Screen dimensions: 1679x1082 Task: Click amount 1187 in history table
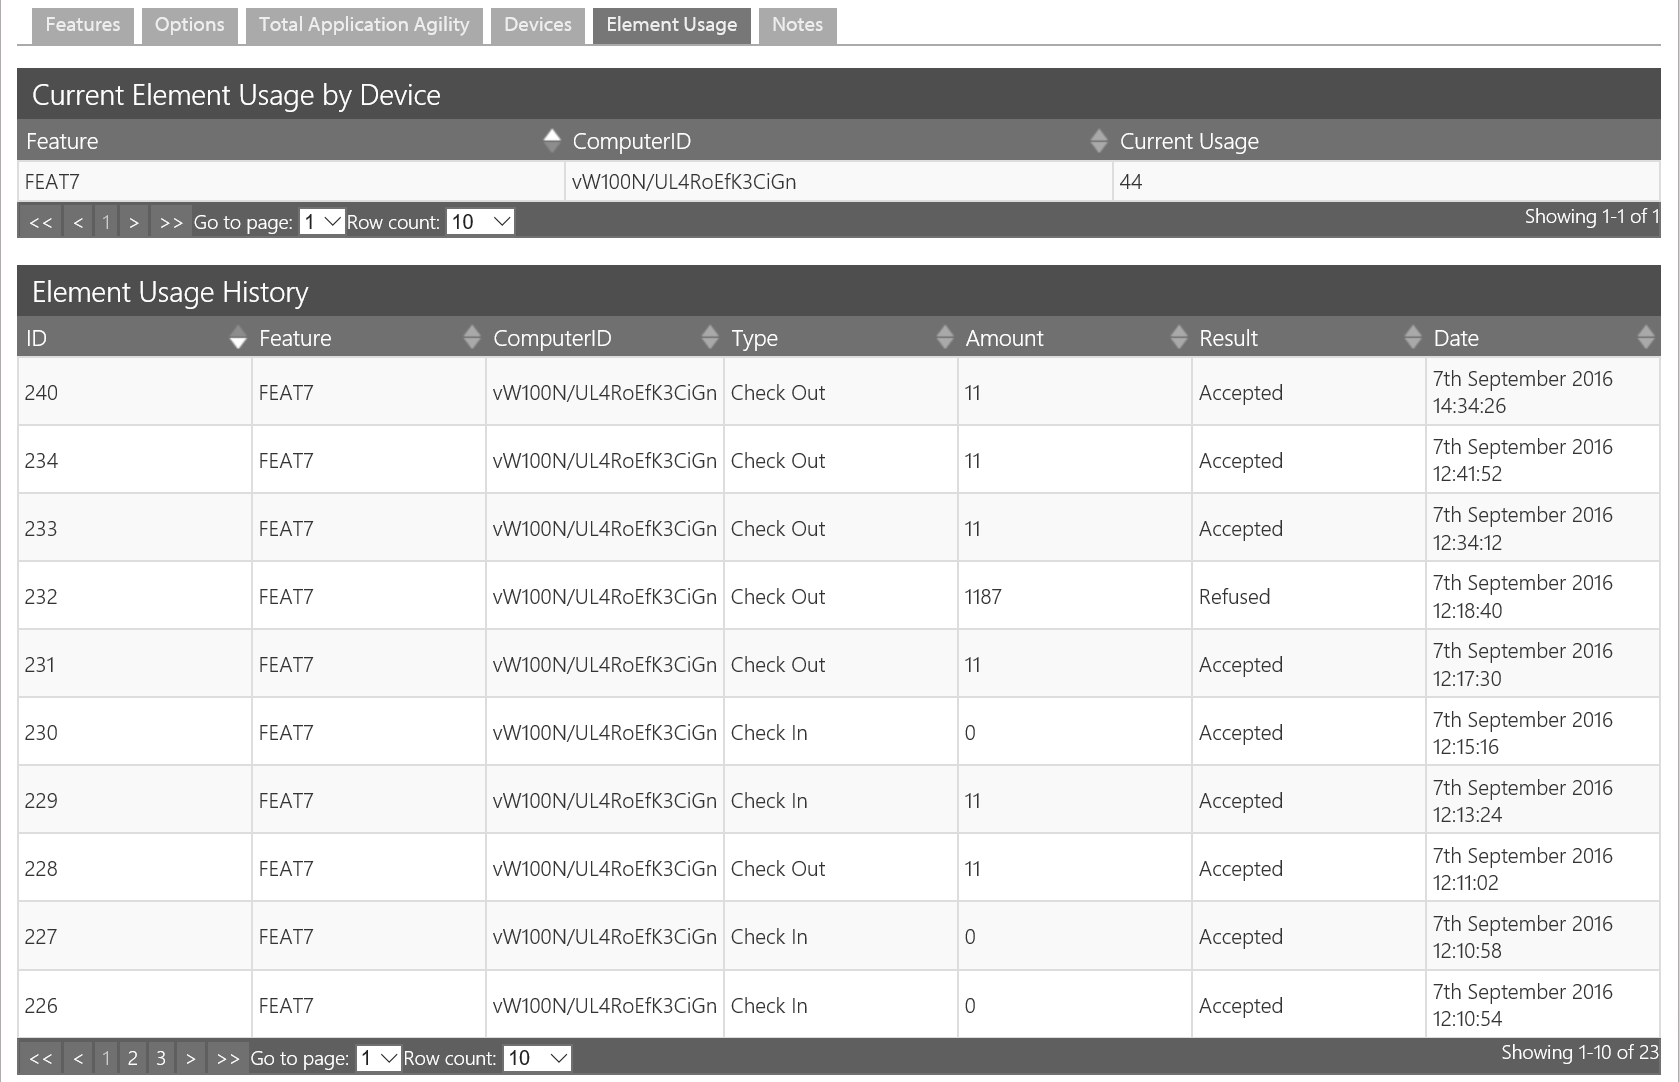coord(983,597)
